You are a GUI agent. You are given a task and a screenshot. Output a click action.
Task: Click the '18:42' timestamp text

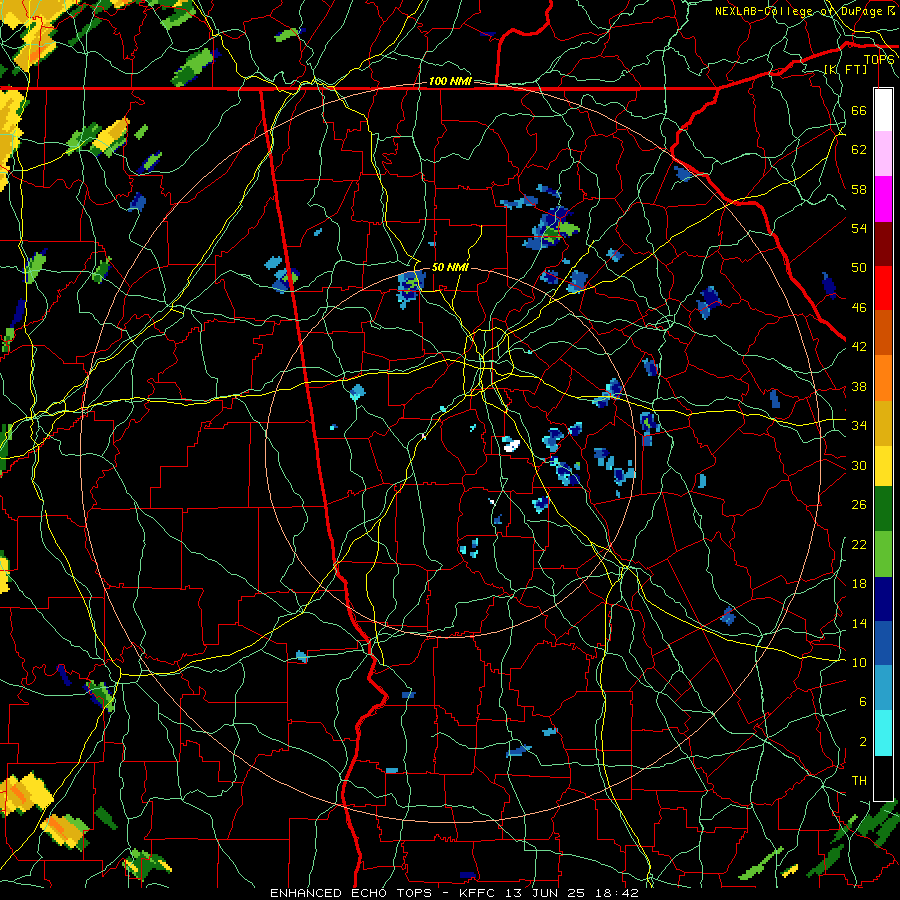(618, 893)
